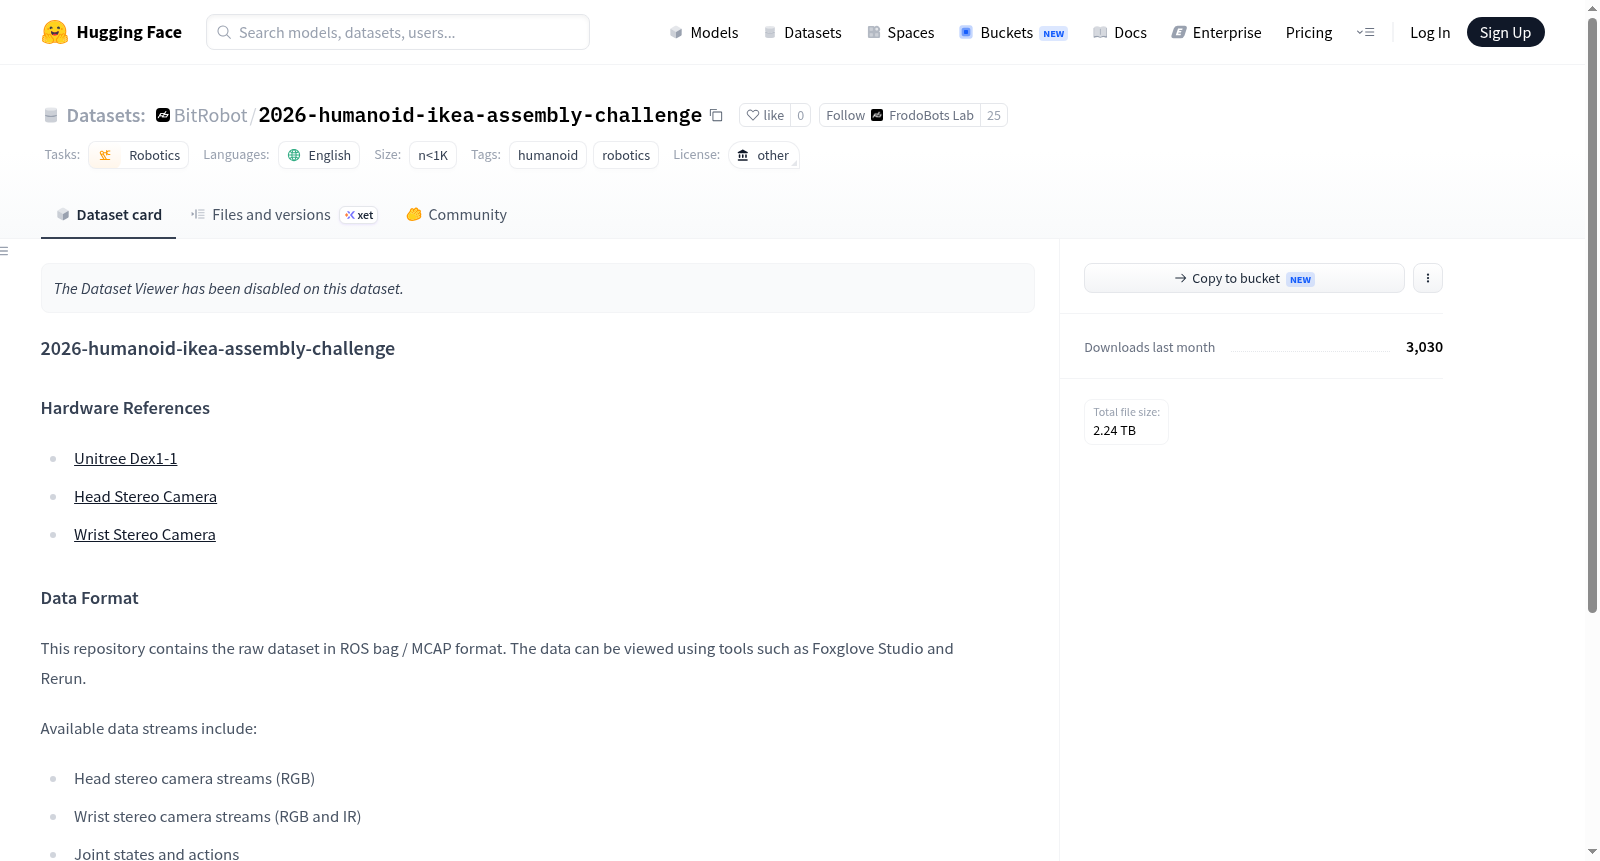Focus the search models input field
Image resolution: width=1600 pixels, height=861 pixels.
pos(398,32)
